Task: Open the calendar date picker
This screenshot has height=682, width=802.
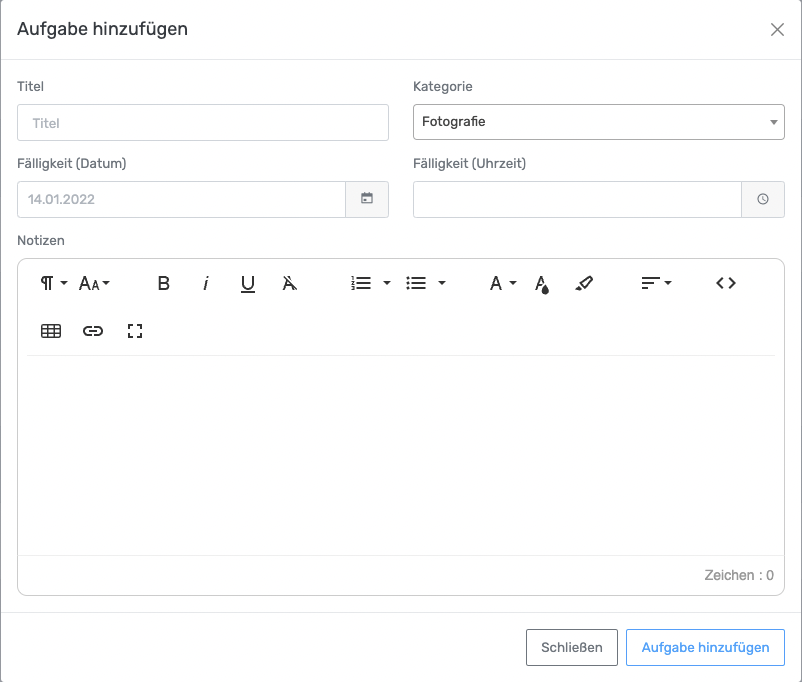Action: click(367, 199)
